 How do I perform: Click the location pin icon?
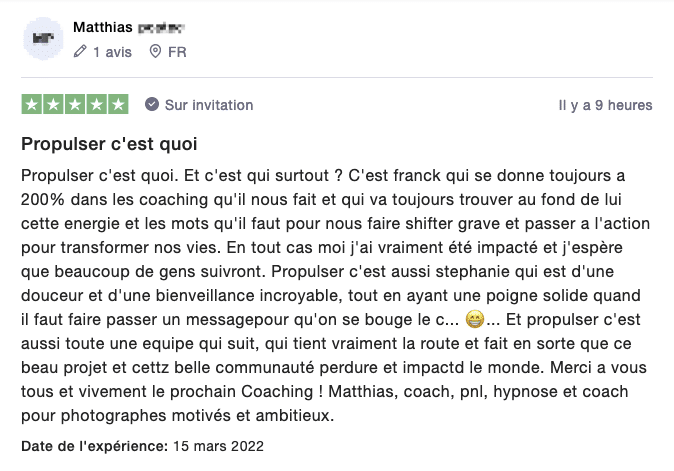155,52
